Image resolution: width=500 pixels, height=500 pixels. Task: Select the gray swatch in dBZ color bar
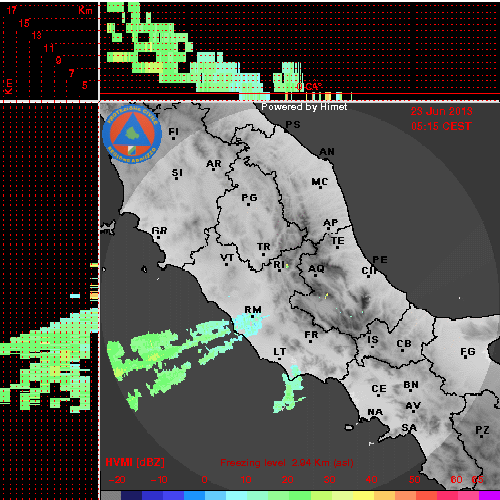111,495
